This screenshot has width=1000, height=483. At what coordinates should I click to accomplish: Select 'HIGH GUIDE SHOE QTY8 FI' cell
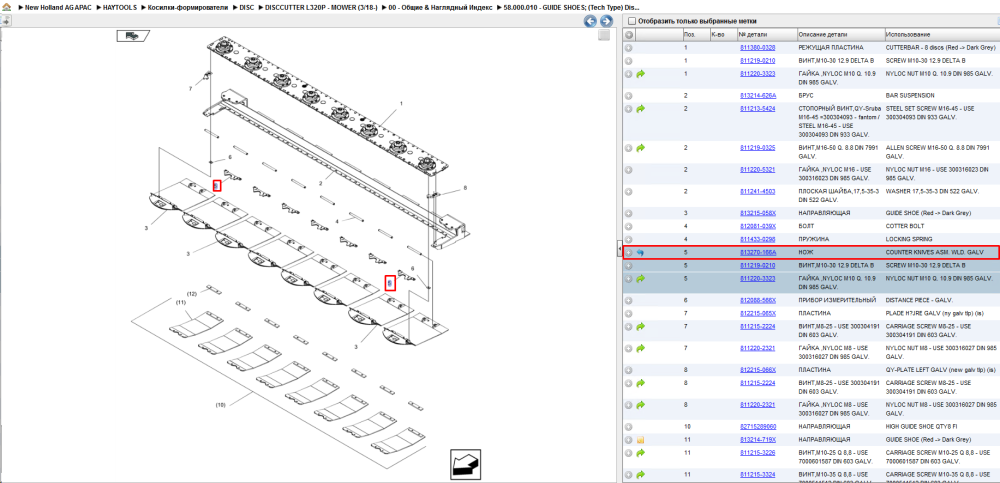point(923,426)
